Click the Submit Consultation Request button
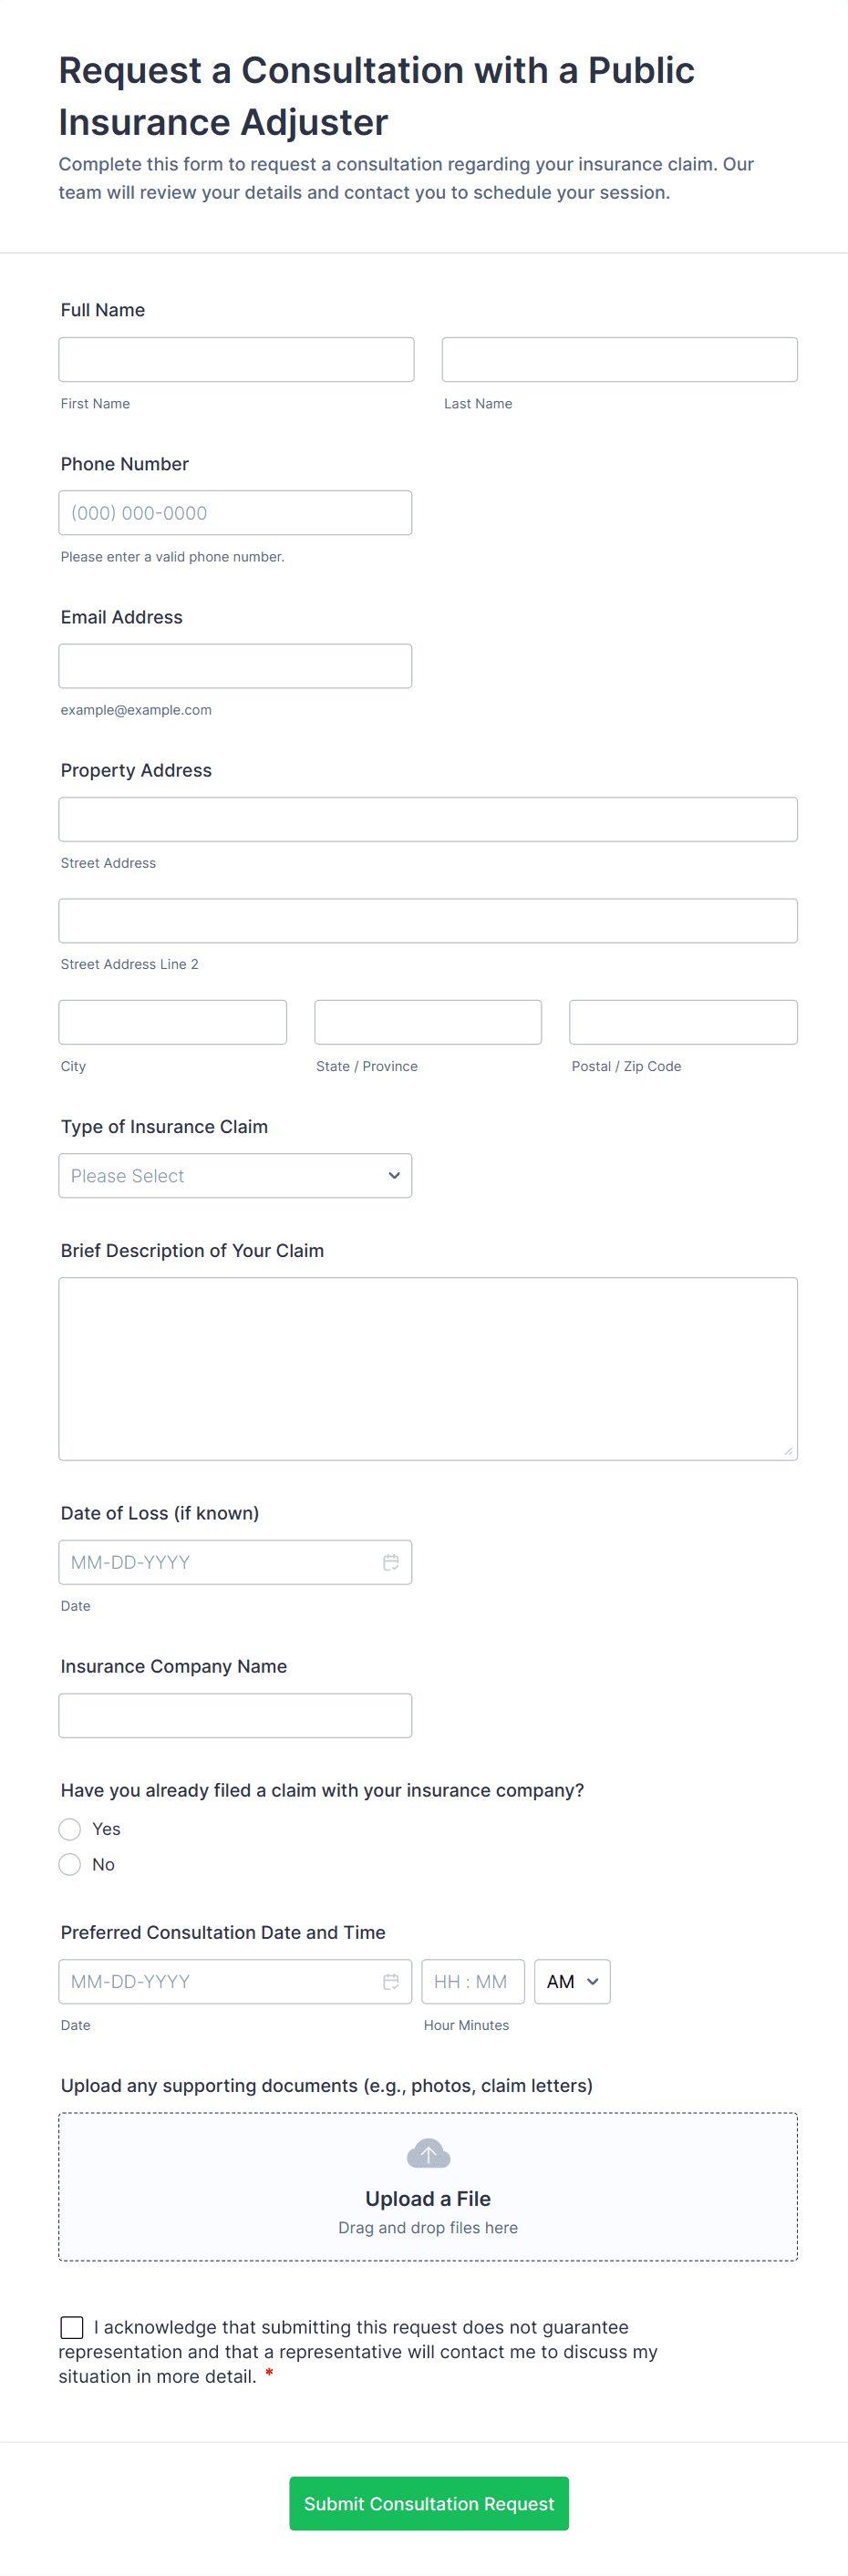848x2576 pixels. (428, 2503)
